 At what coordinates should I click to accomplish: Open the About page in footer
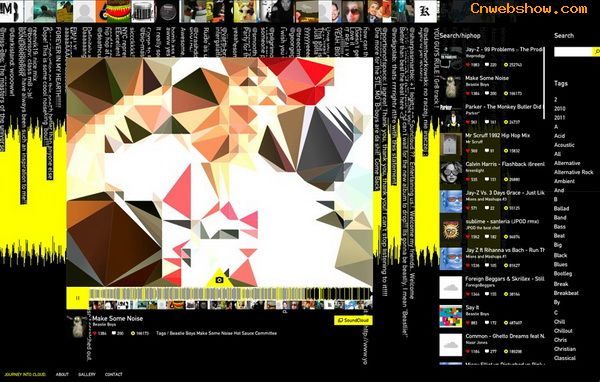(x=62, y=374)
